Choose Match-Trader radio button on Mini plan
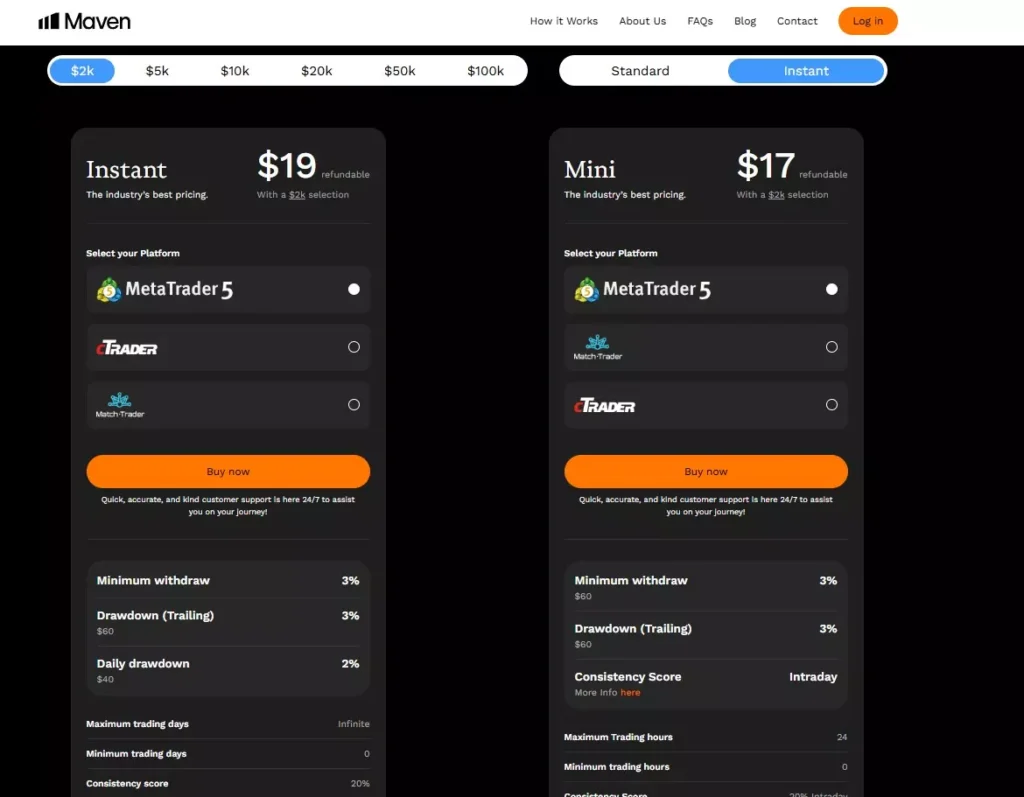The image size is (1024, 797). pos(832,347)
